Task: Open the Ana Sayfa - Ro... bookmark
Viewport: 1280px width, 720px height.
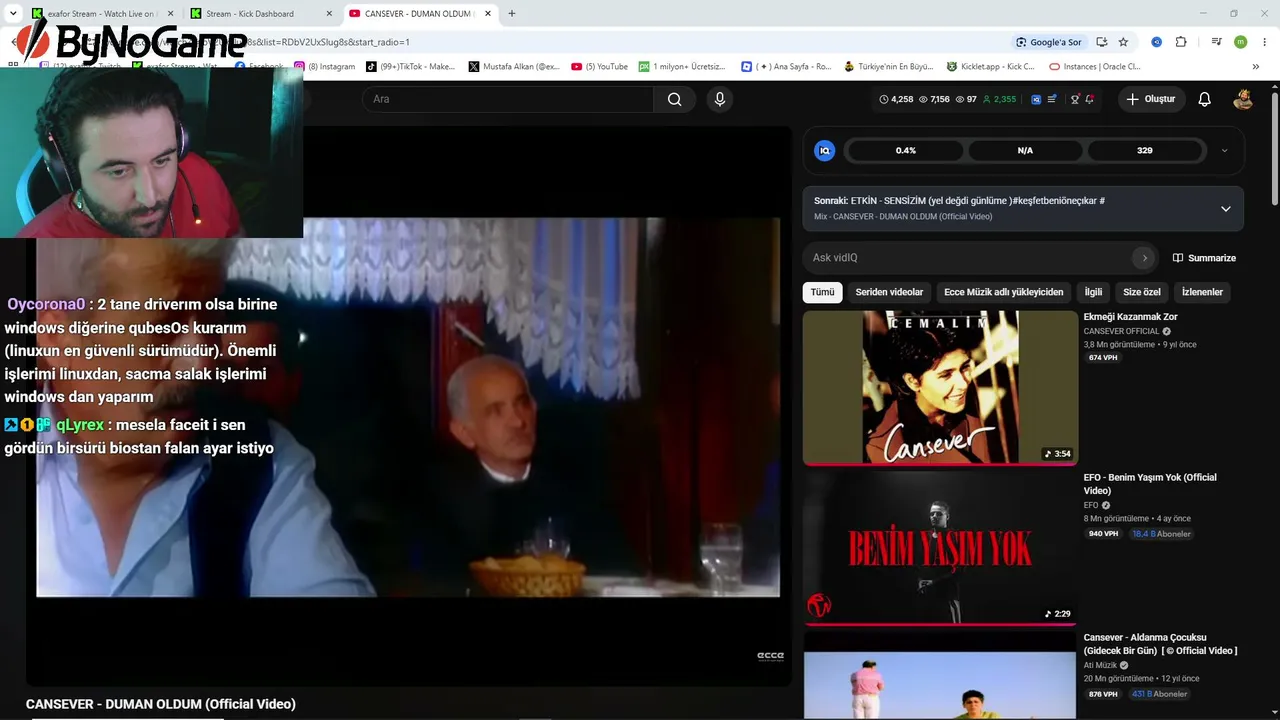Action: point(786,67)
